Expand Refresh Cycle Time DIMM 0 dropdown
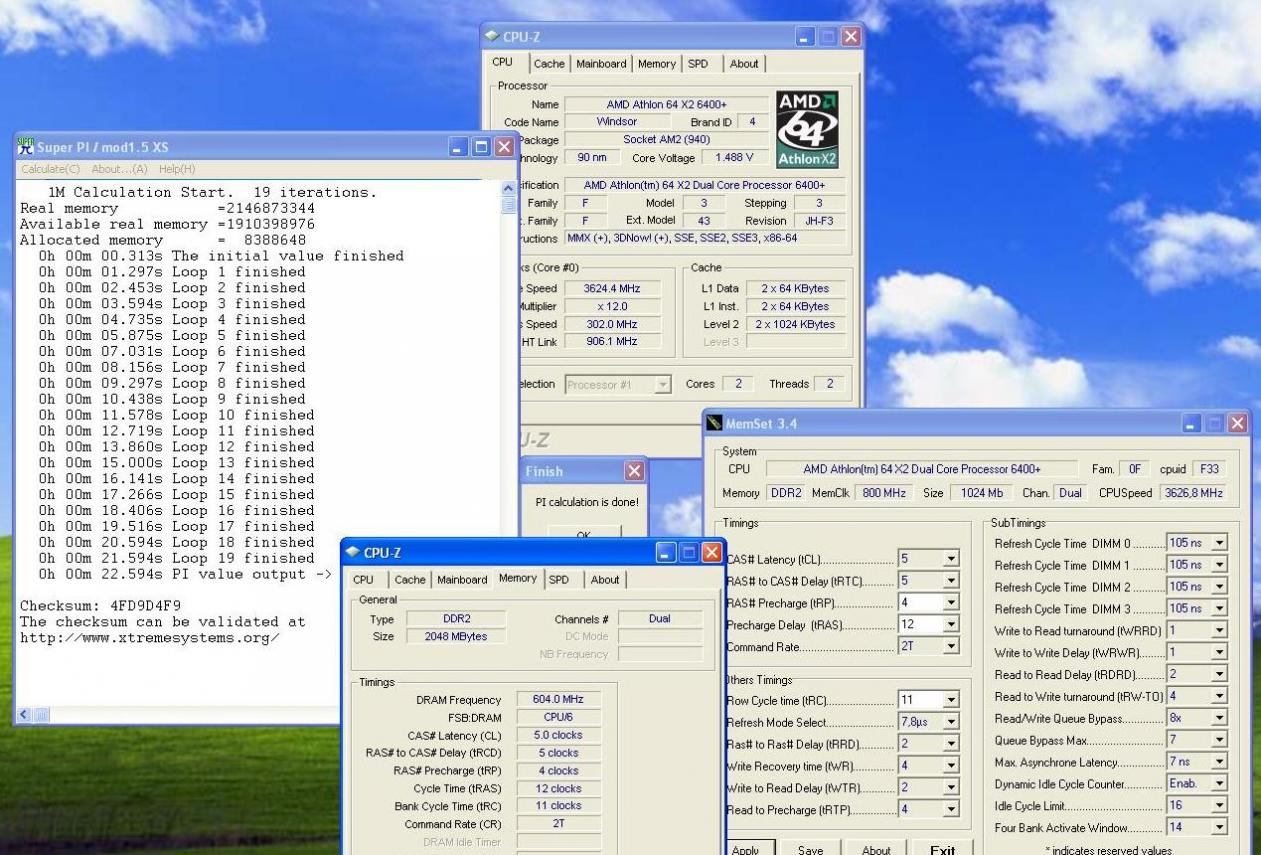Screen dimensions: 1261x855 click(x=1219, y=543)
